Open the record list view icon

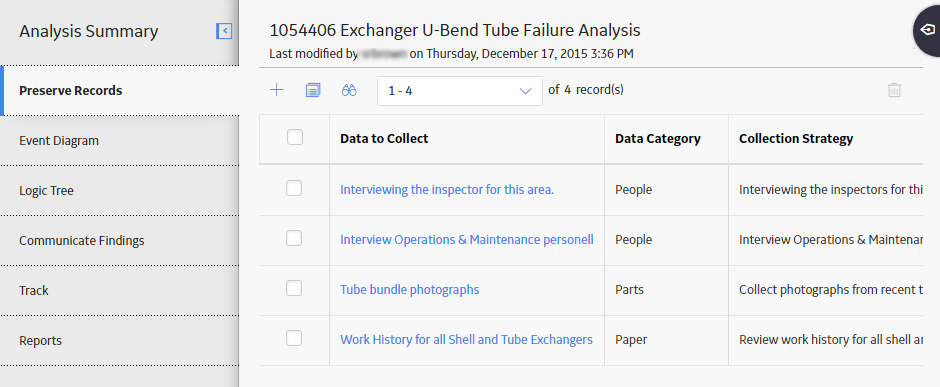[x=312, y=90]
